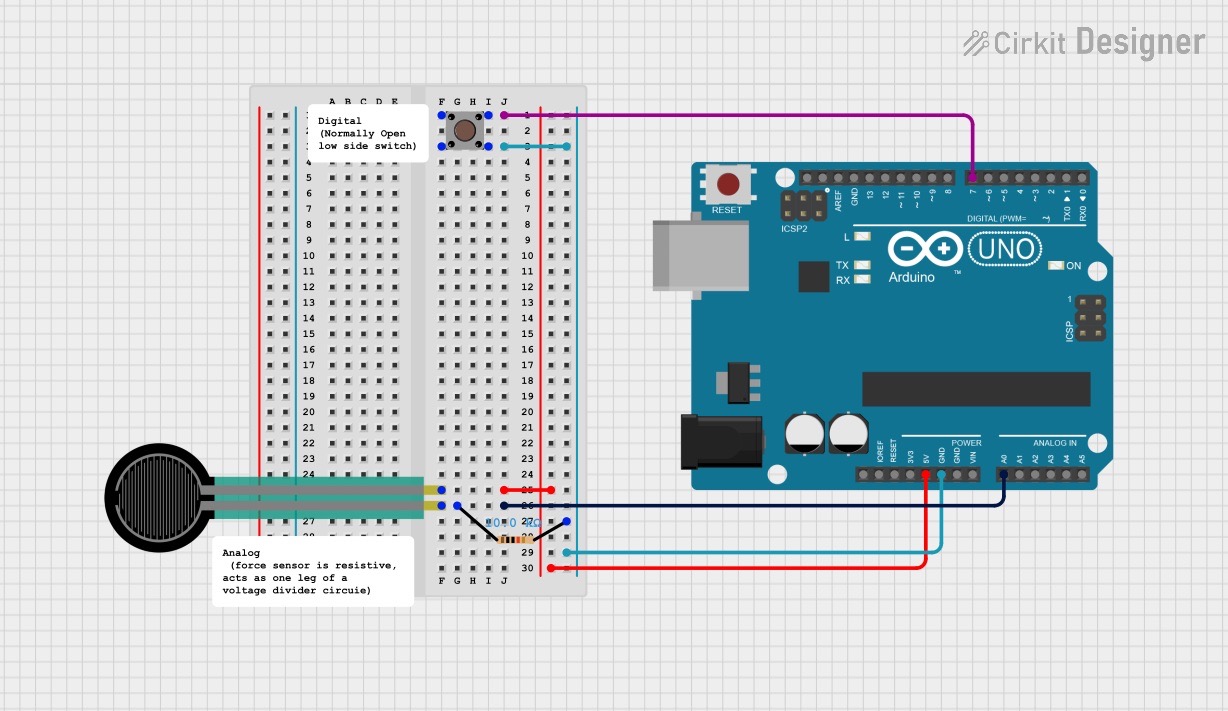This screenshot has height=711, width=1228.
Task: Click digital pin 7 with purple wire
Action: tap(972, 178)
